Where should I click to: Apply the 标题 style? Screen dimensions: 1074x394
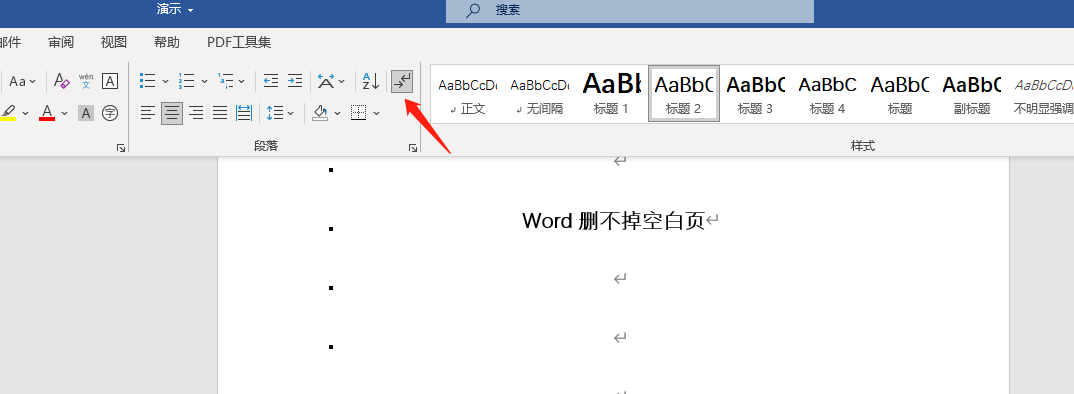pyautogui.click(x=899, y=95)
